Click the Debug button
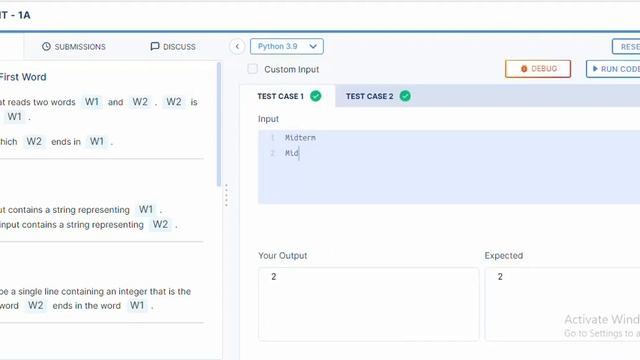 coord(538,69)
